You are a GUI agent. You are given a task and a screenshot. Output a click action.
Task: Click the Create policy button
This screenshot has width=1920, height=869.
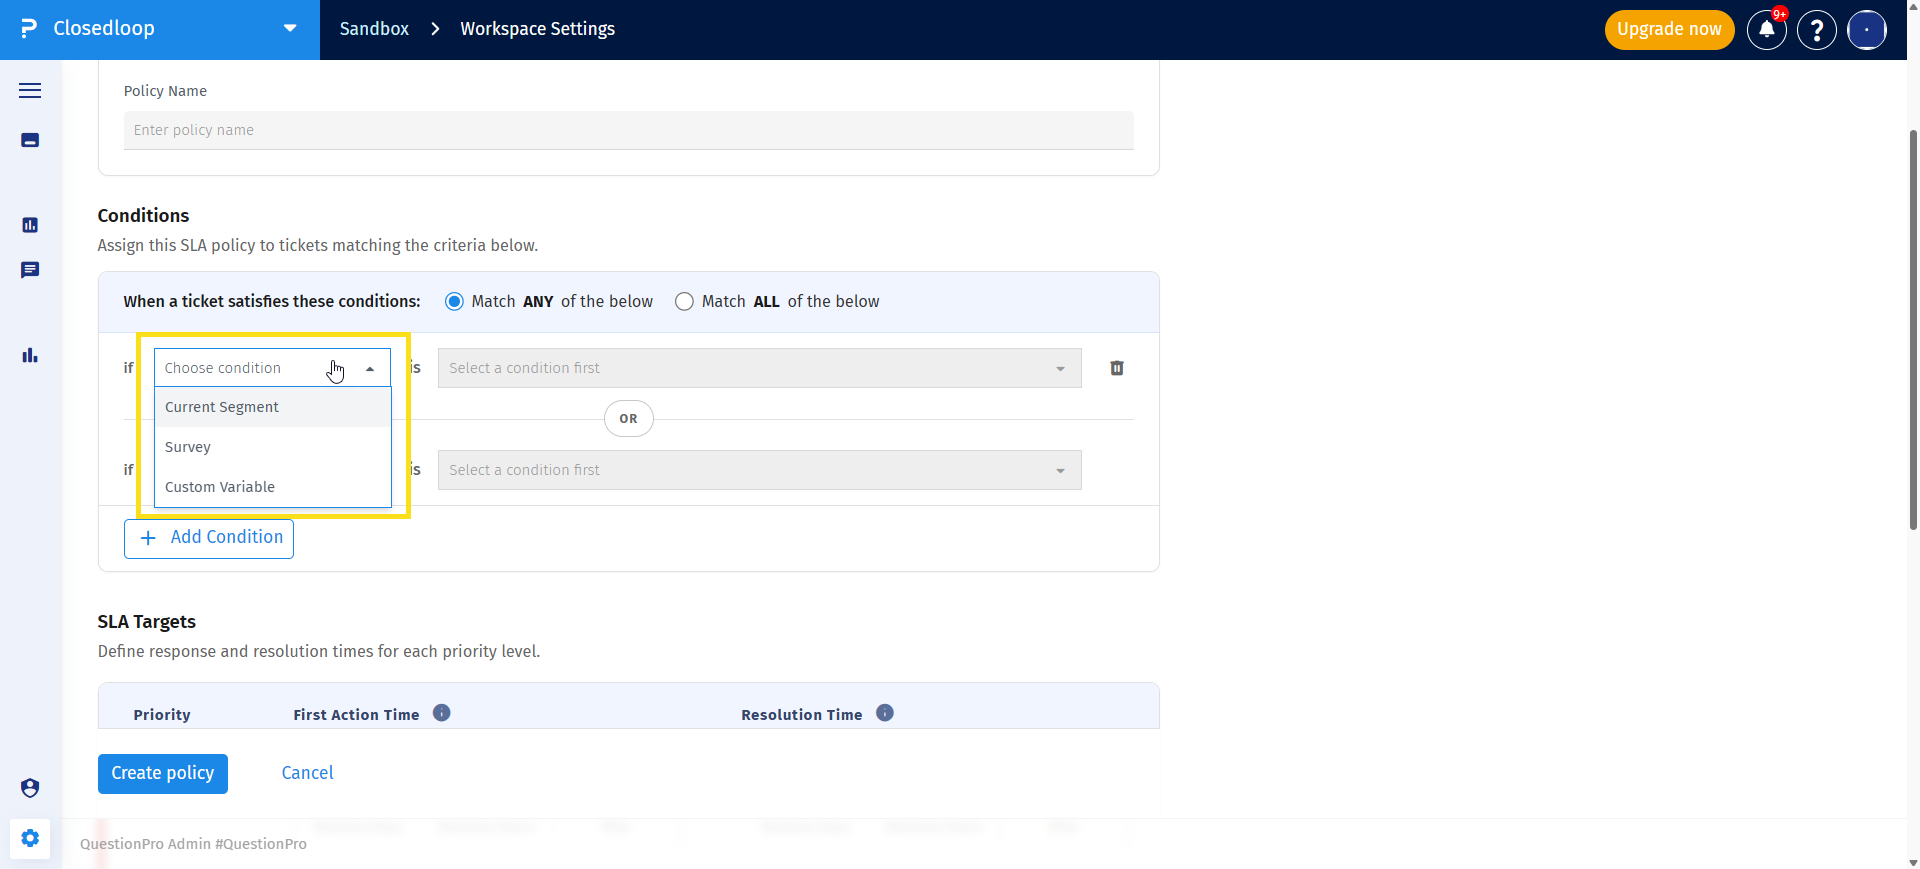(163, 773)
